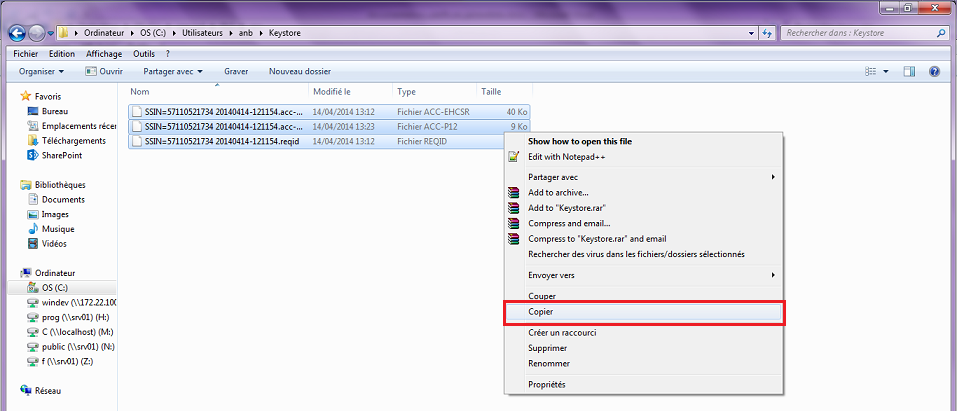Open Documents library

(x=56, y=200)
